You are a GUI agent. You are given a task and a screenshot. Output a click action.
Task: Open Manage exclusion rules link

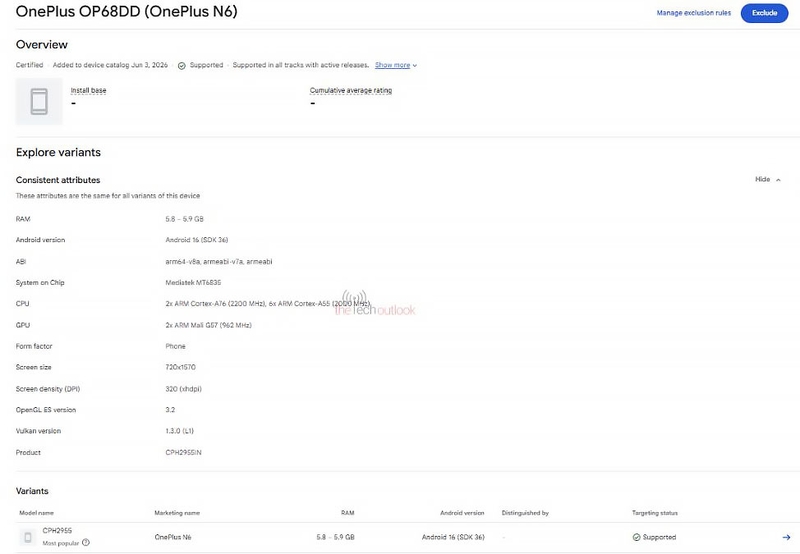click(693, 13)
